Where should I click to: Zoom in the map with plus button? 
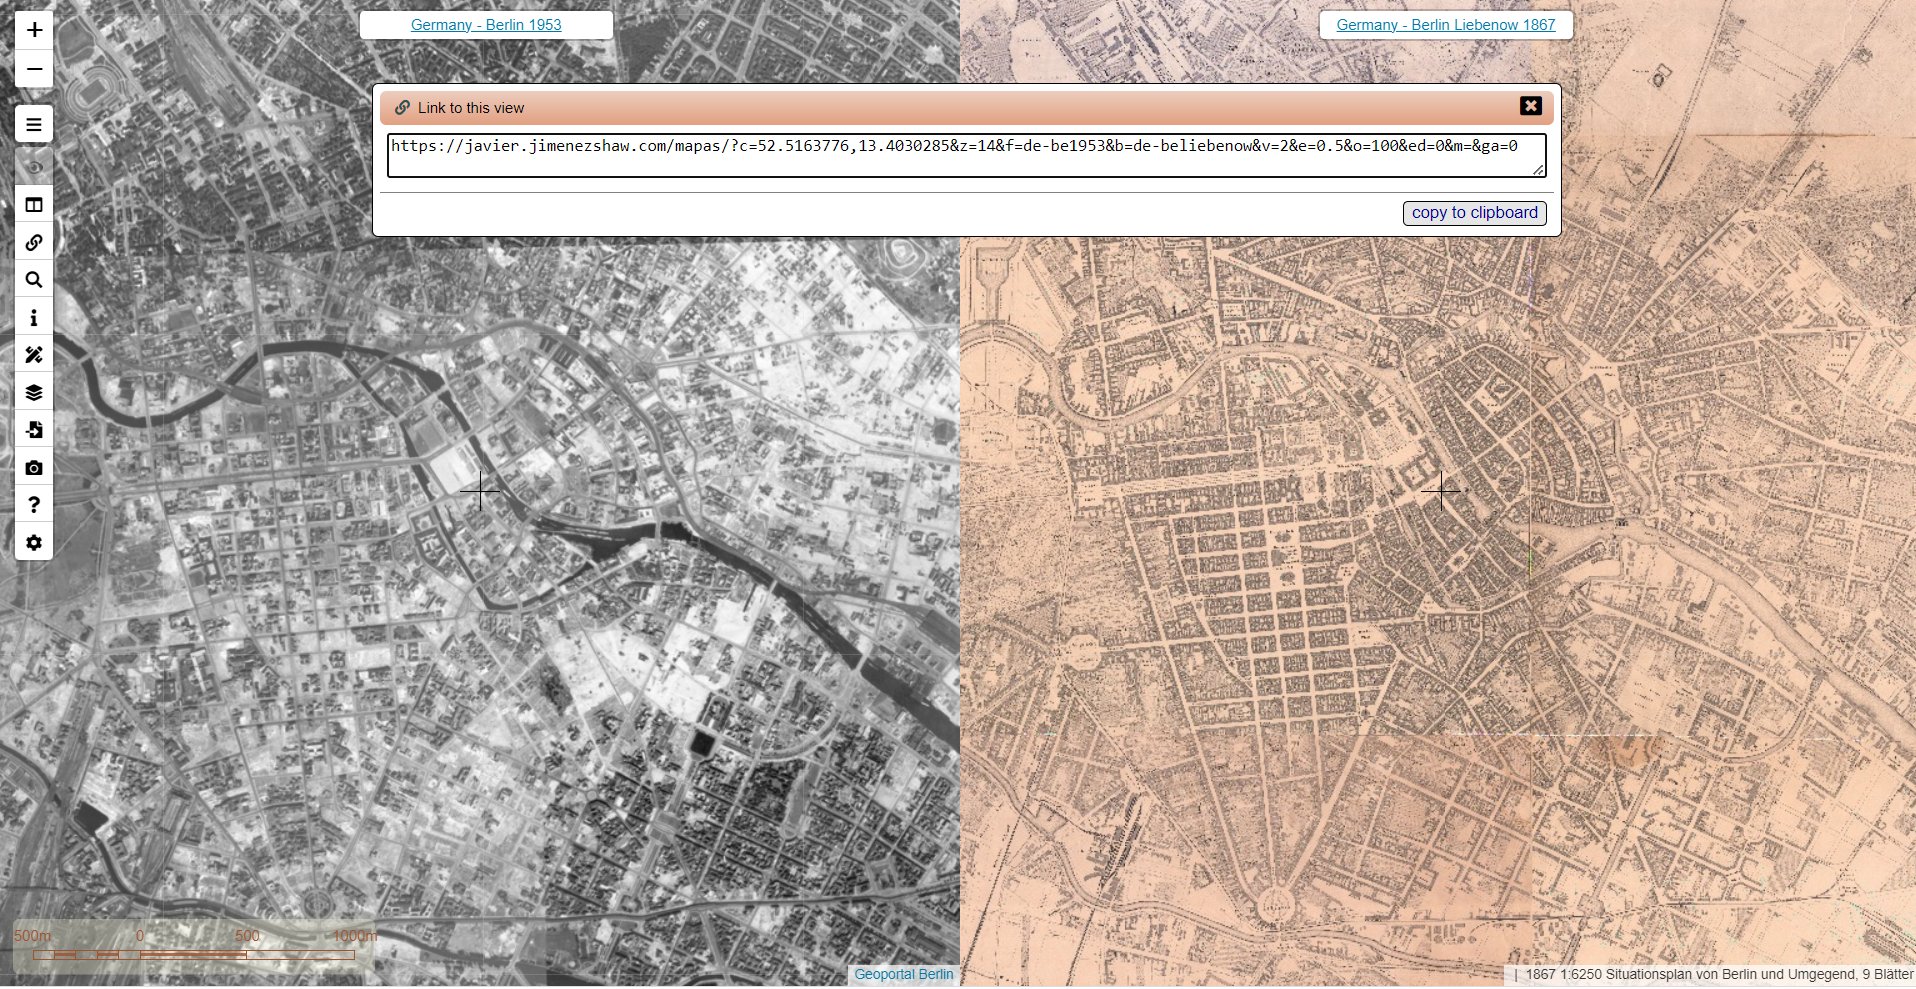[34, 30]
